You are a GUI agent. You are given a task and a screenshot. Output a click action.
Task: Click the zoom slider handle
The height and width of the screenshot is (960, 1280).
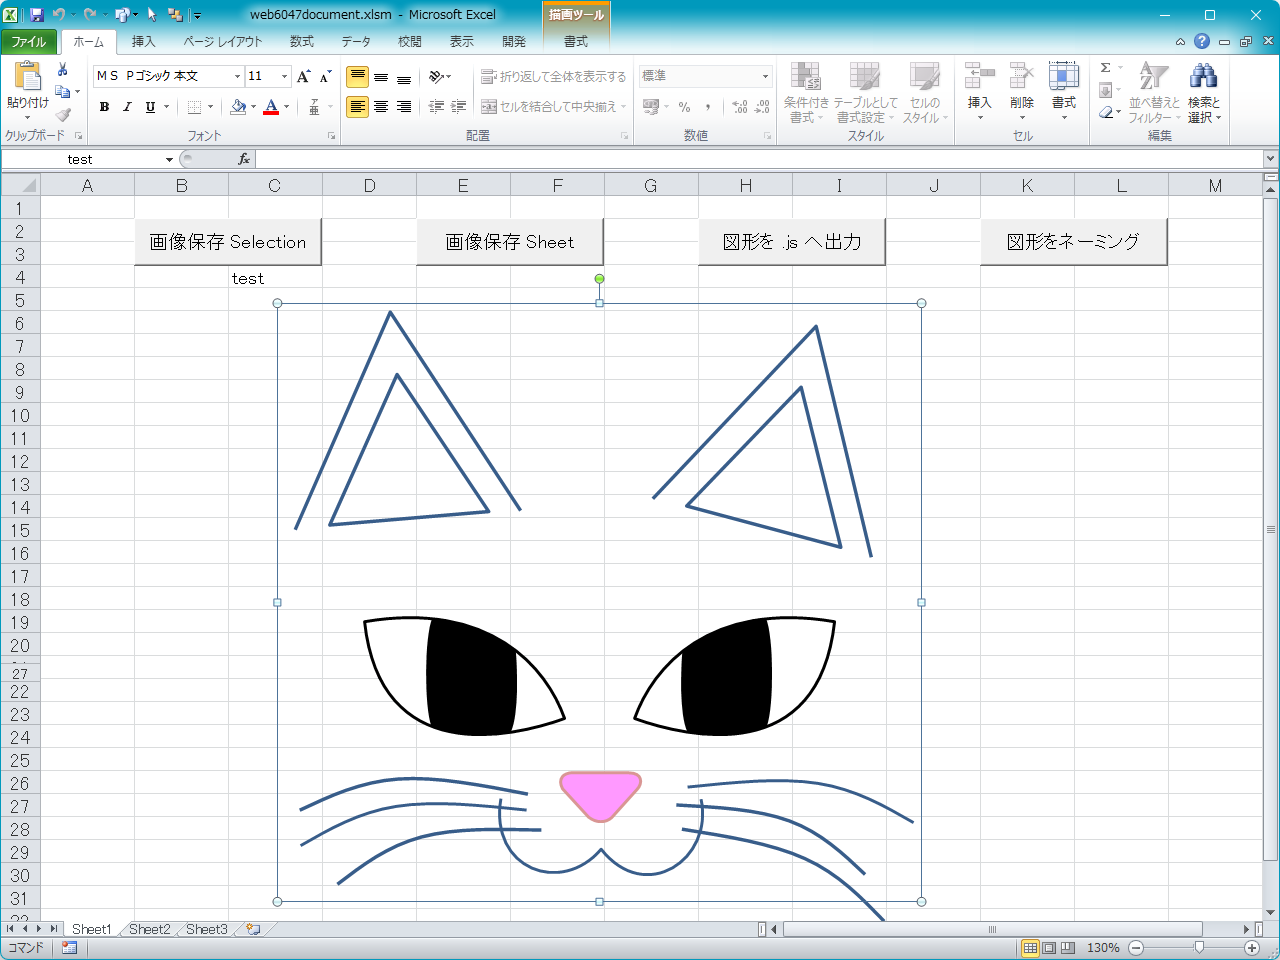pyautogui.click(x=1198, y=947)
